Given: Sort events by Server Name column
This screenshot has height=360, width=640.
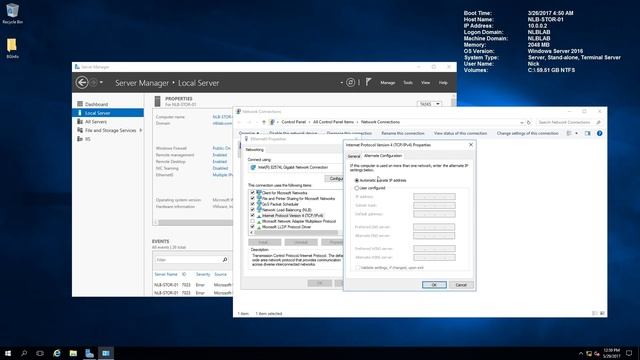Looking at the screenshot, I should (x=166, y=274).
